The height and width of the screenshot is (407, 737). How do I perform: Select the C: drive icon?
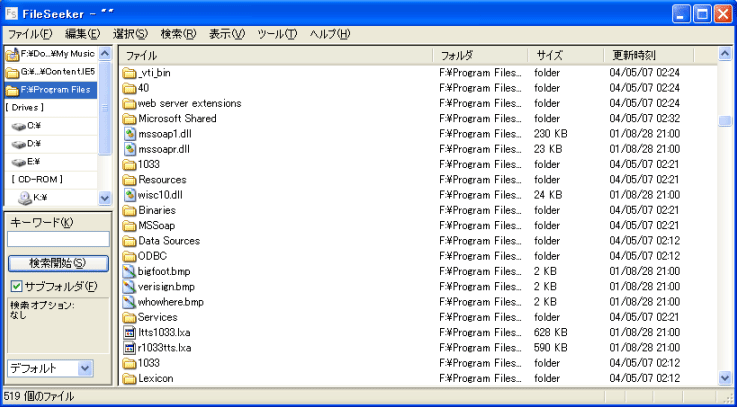point(21,126)
